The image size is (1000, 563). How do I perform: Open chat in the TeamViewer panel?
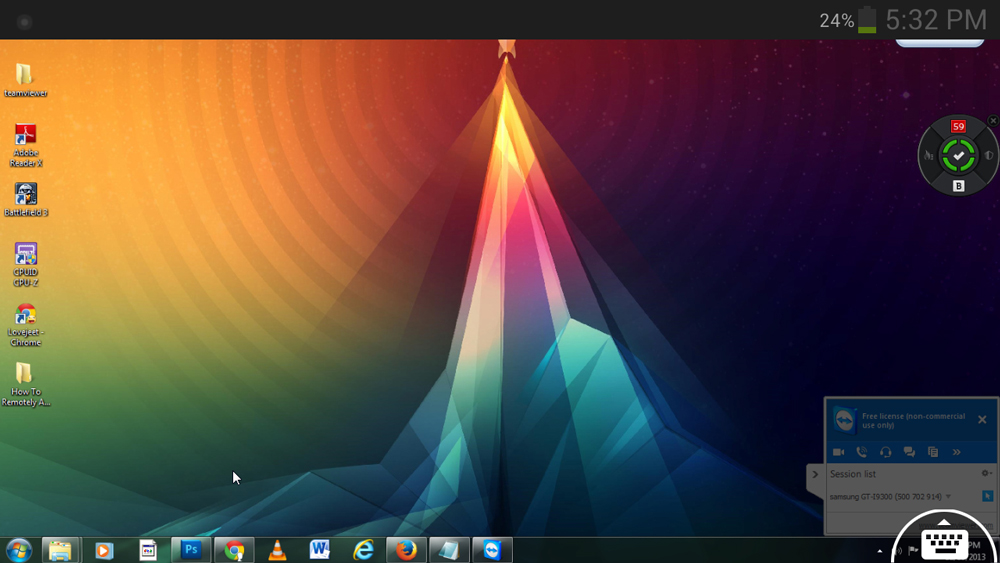pyautogui.click(x=909, y=452)
